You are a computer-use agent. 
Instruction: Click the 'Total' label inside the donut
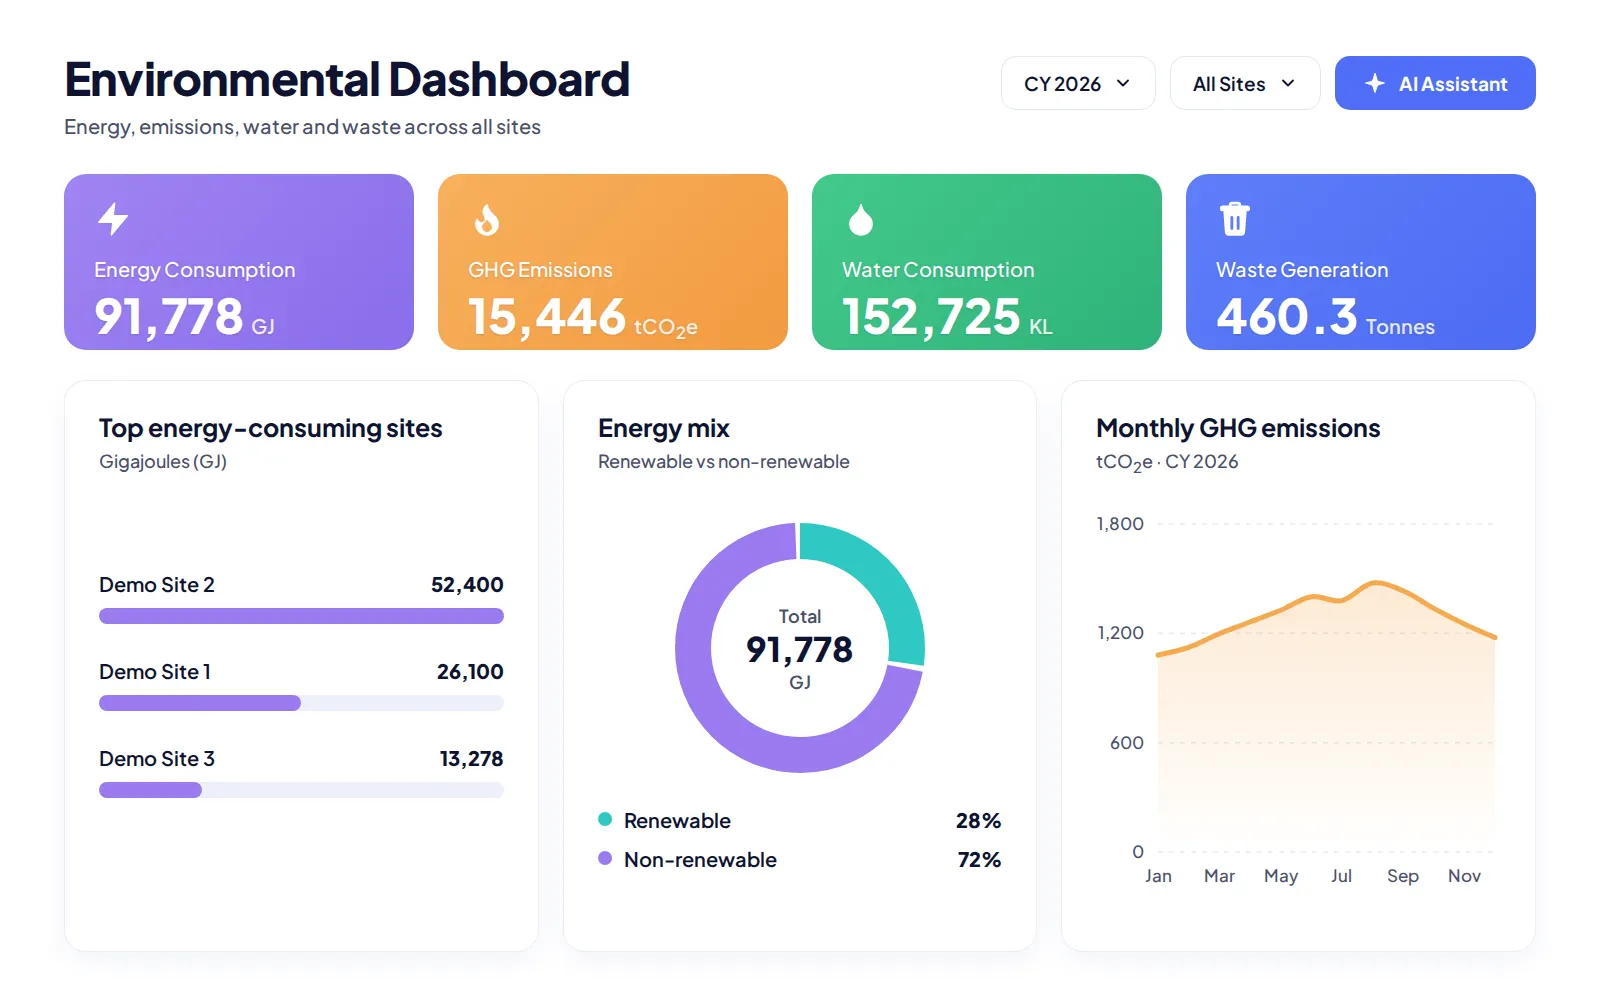[800, 617]
